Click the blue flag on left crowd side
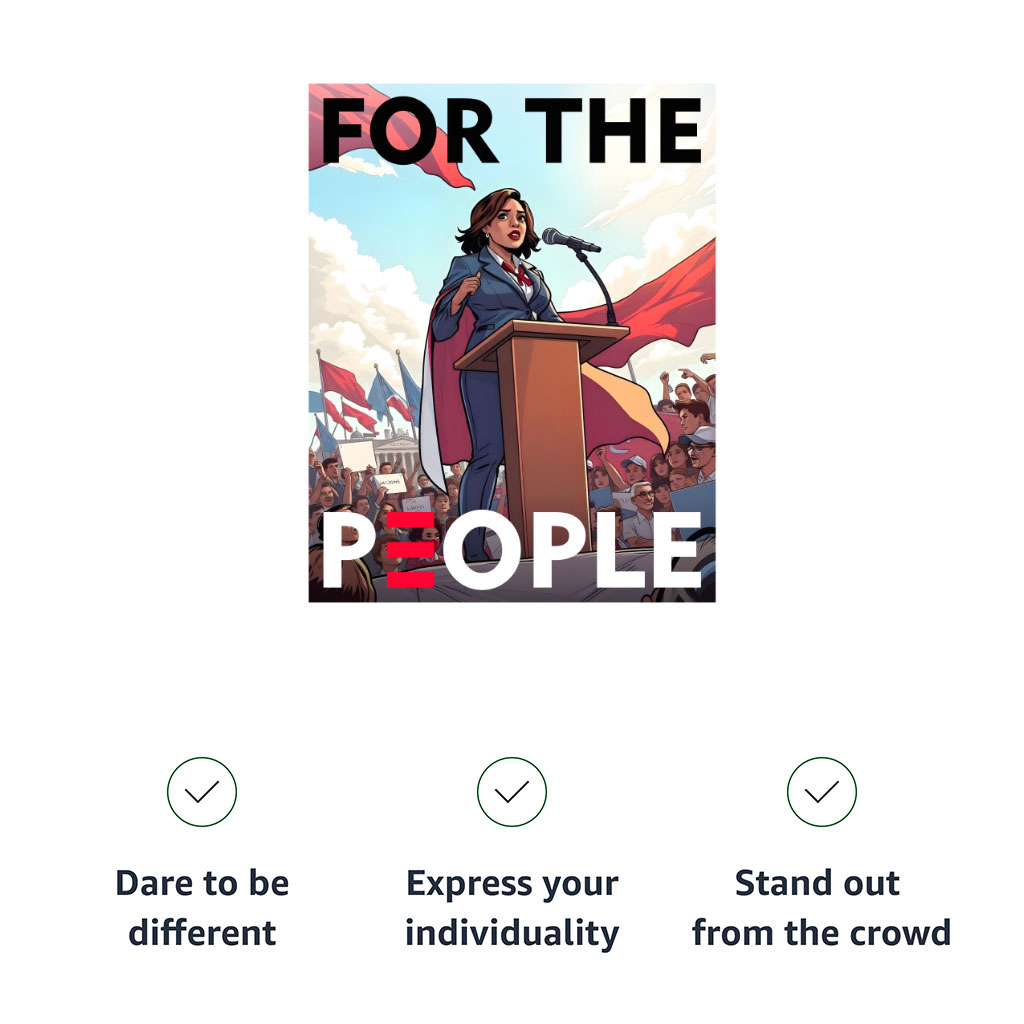This screenshot has width=1024, height=1024. pyautogui.click(x=381, y=394)
